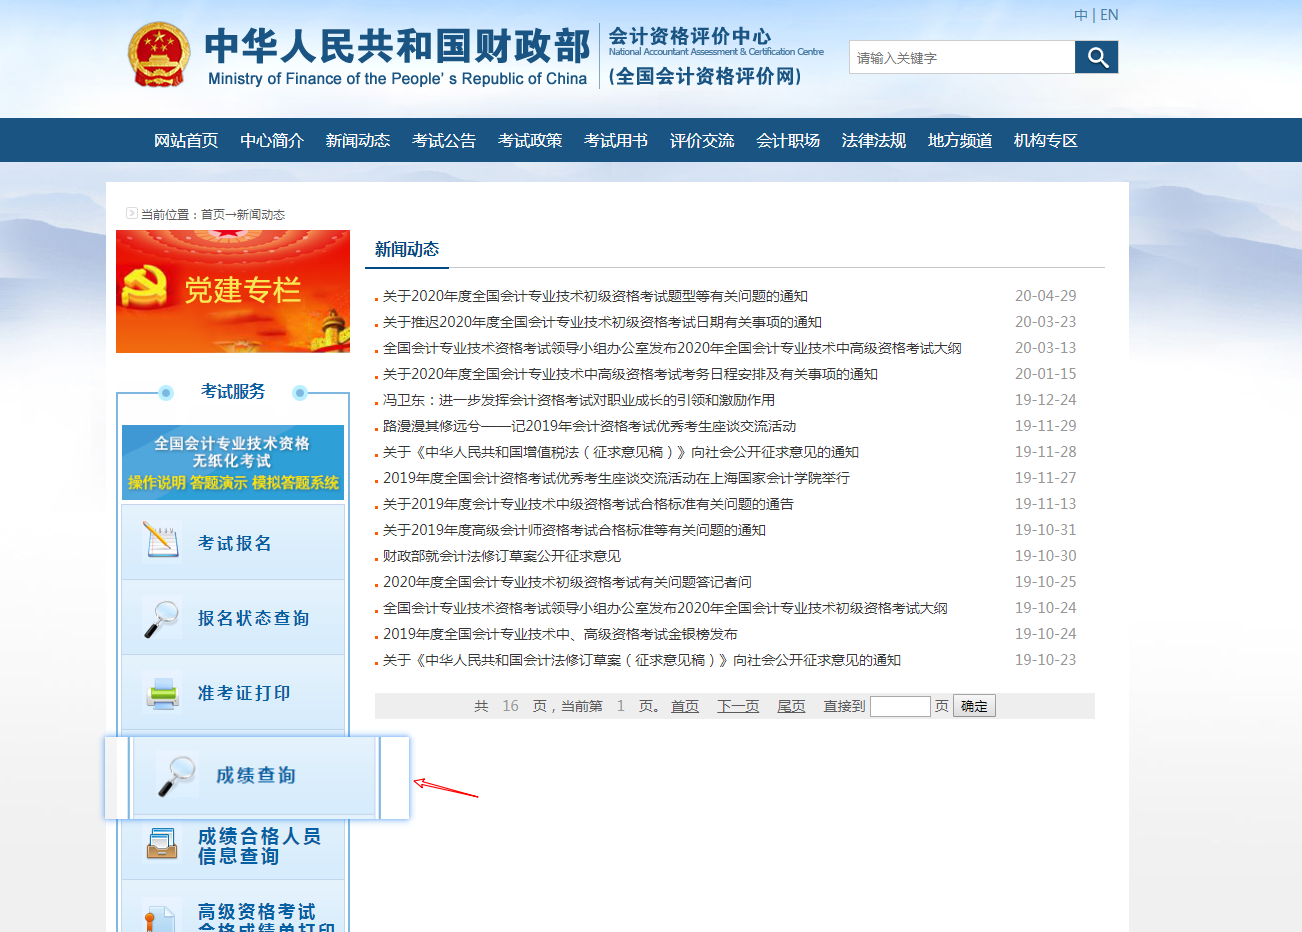Open 中级资格考试合格标准 notice link
This screenshot has width=1302, height=932.
point(588,504)
